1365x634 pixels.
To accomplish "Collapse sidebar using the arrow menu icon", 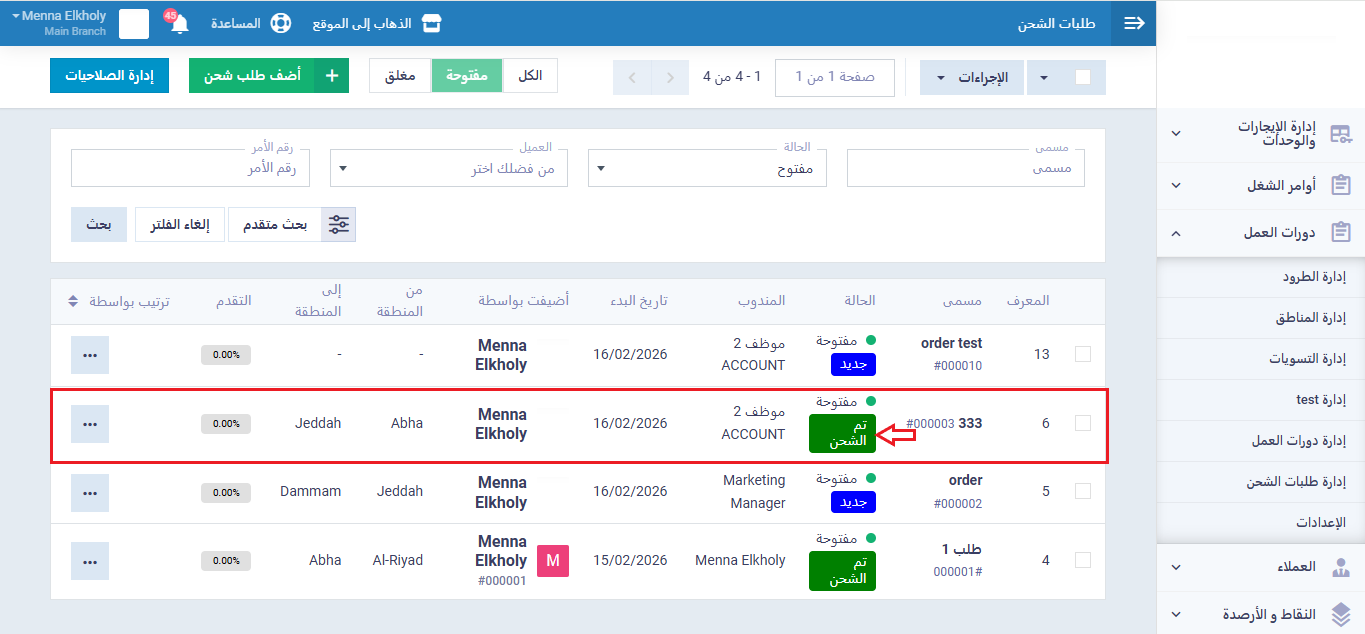I will (x=1134, y=23).
